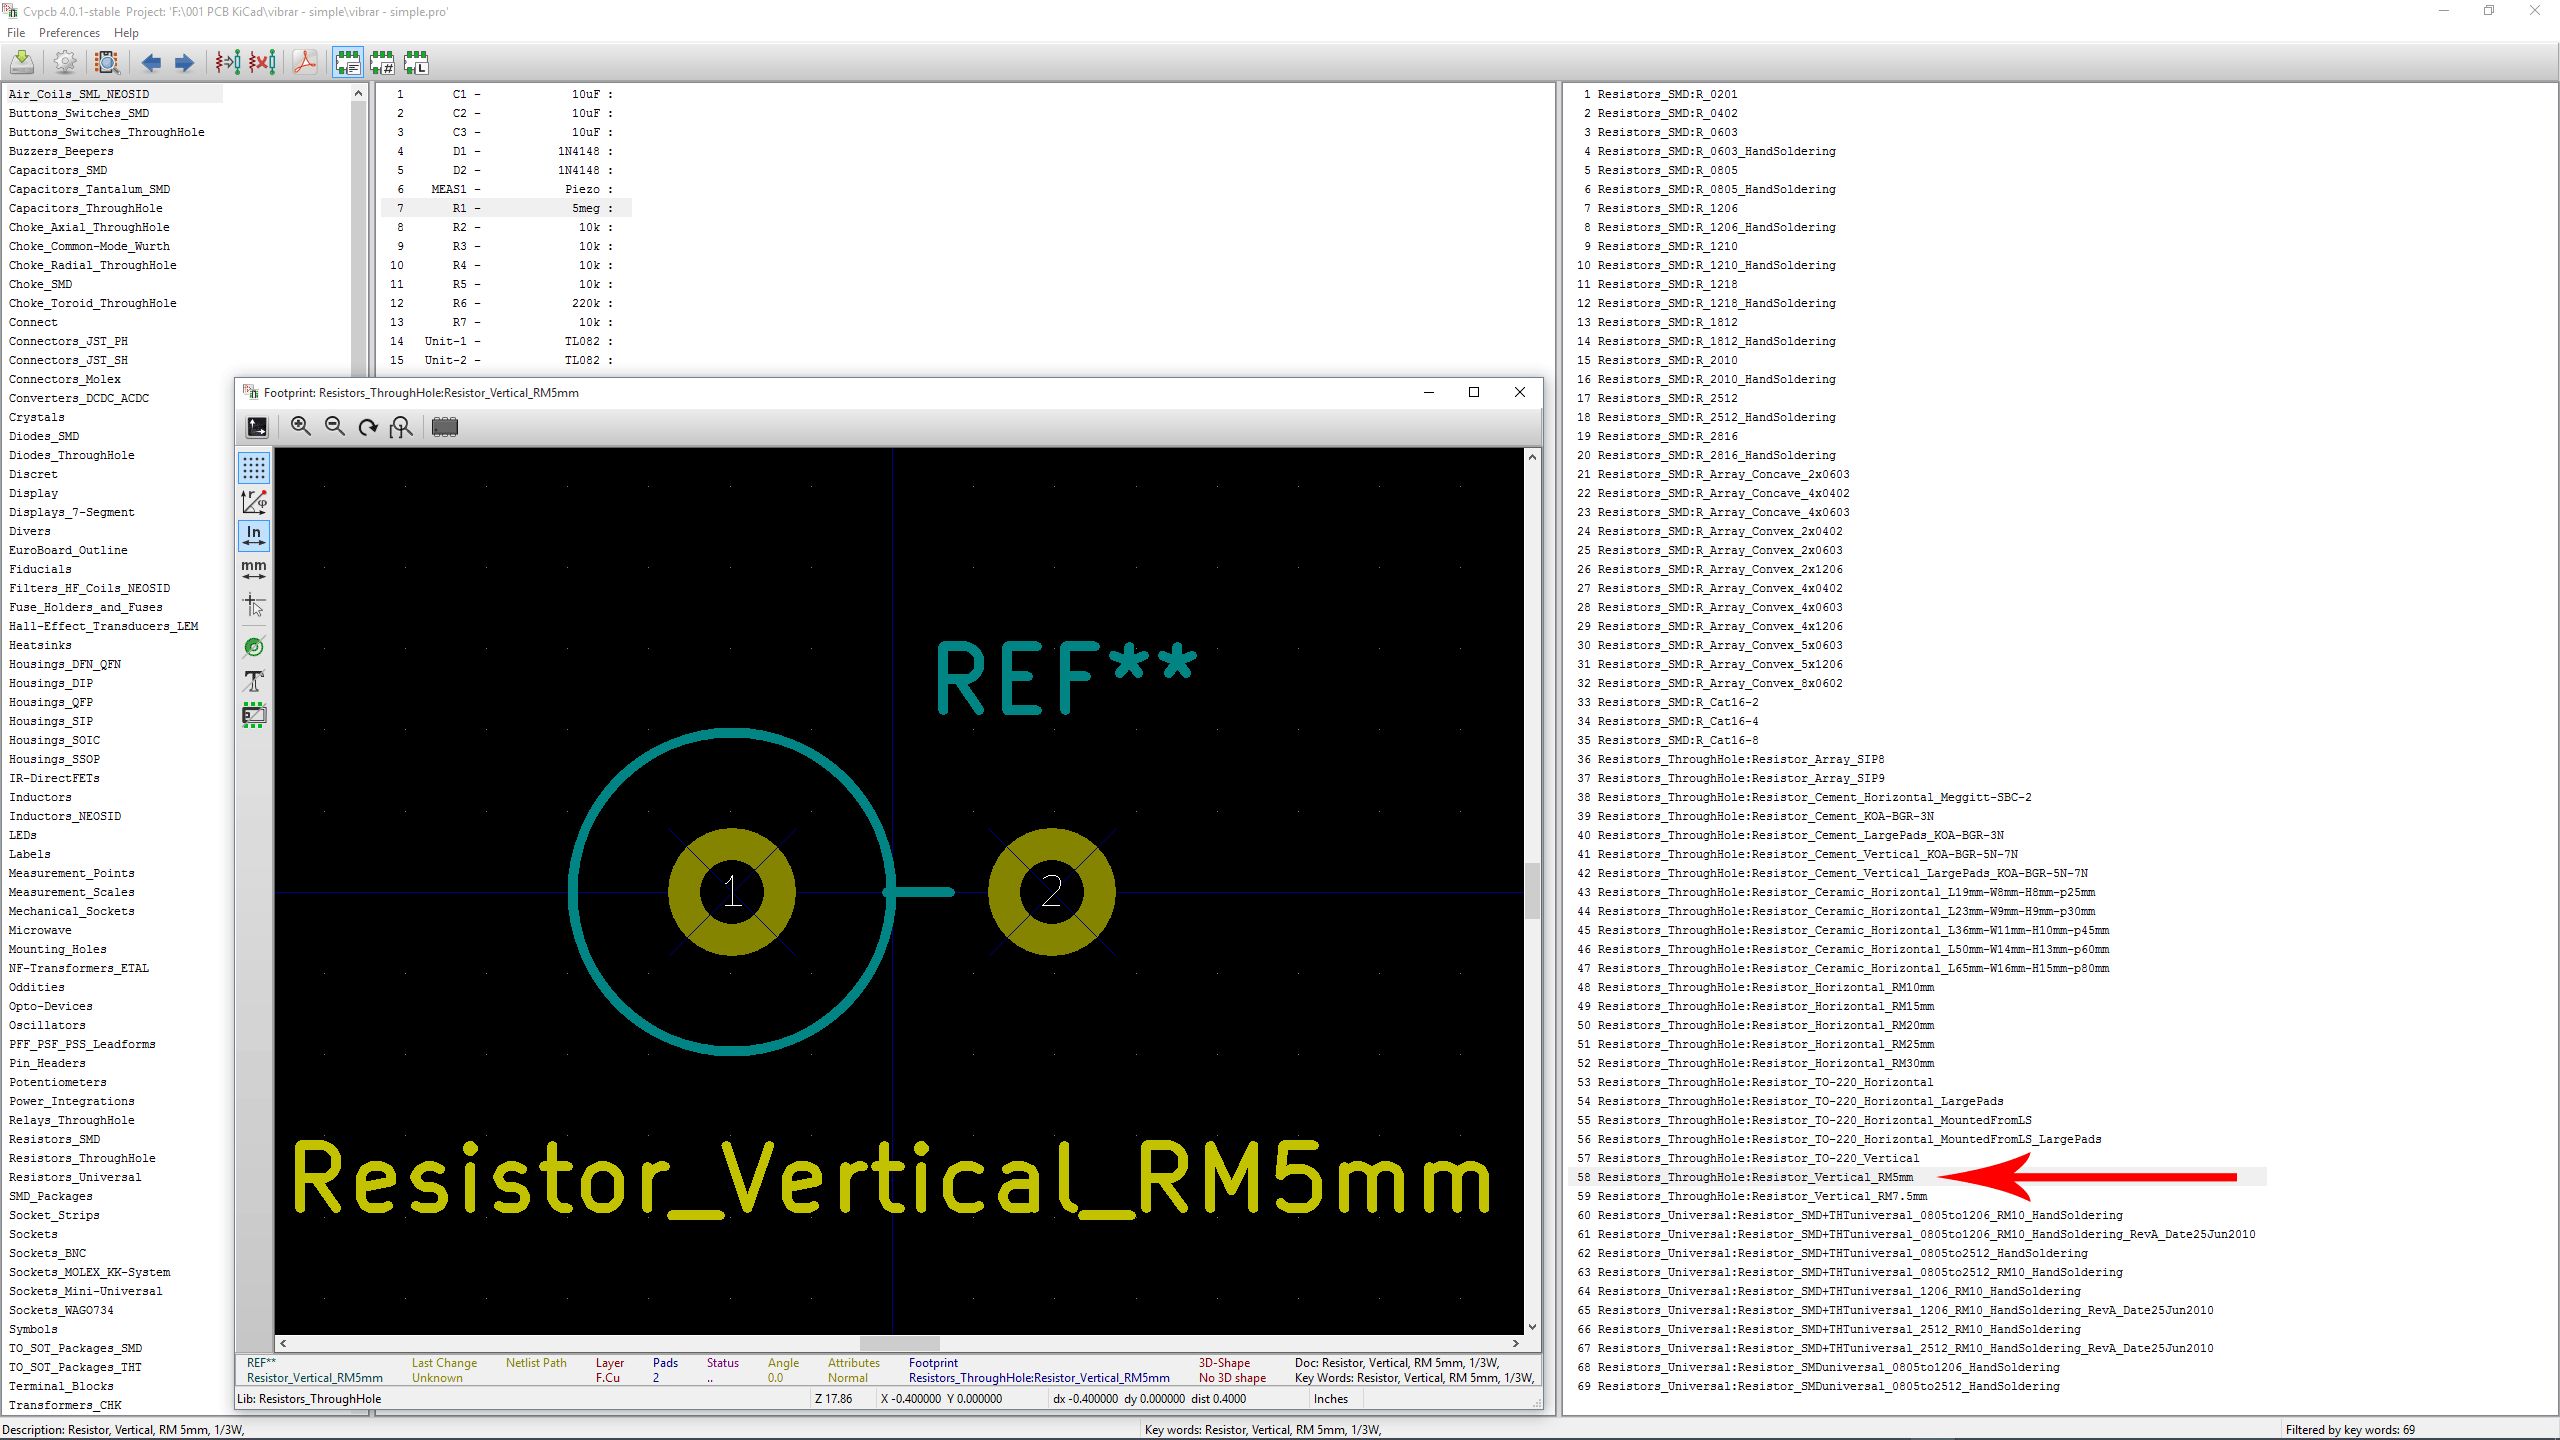The height and width of the screenshot is (1440, 2560).
Task: Click the save footprint association icon
Action: click(x=22, y=63)
